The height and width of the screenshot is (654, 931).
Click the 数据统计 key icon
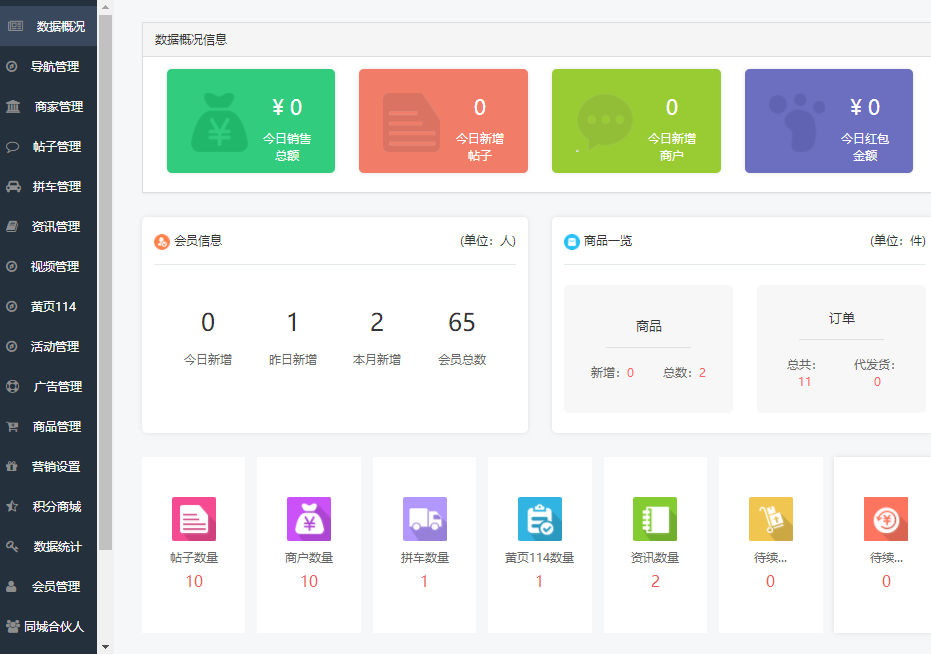12,546
